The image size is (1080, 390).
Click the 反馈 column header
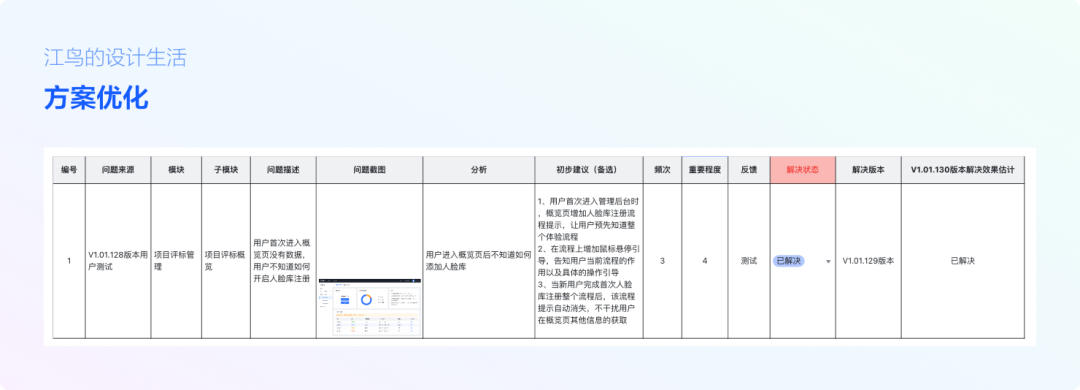tap(749, 170)
